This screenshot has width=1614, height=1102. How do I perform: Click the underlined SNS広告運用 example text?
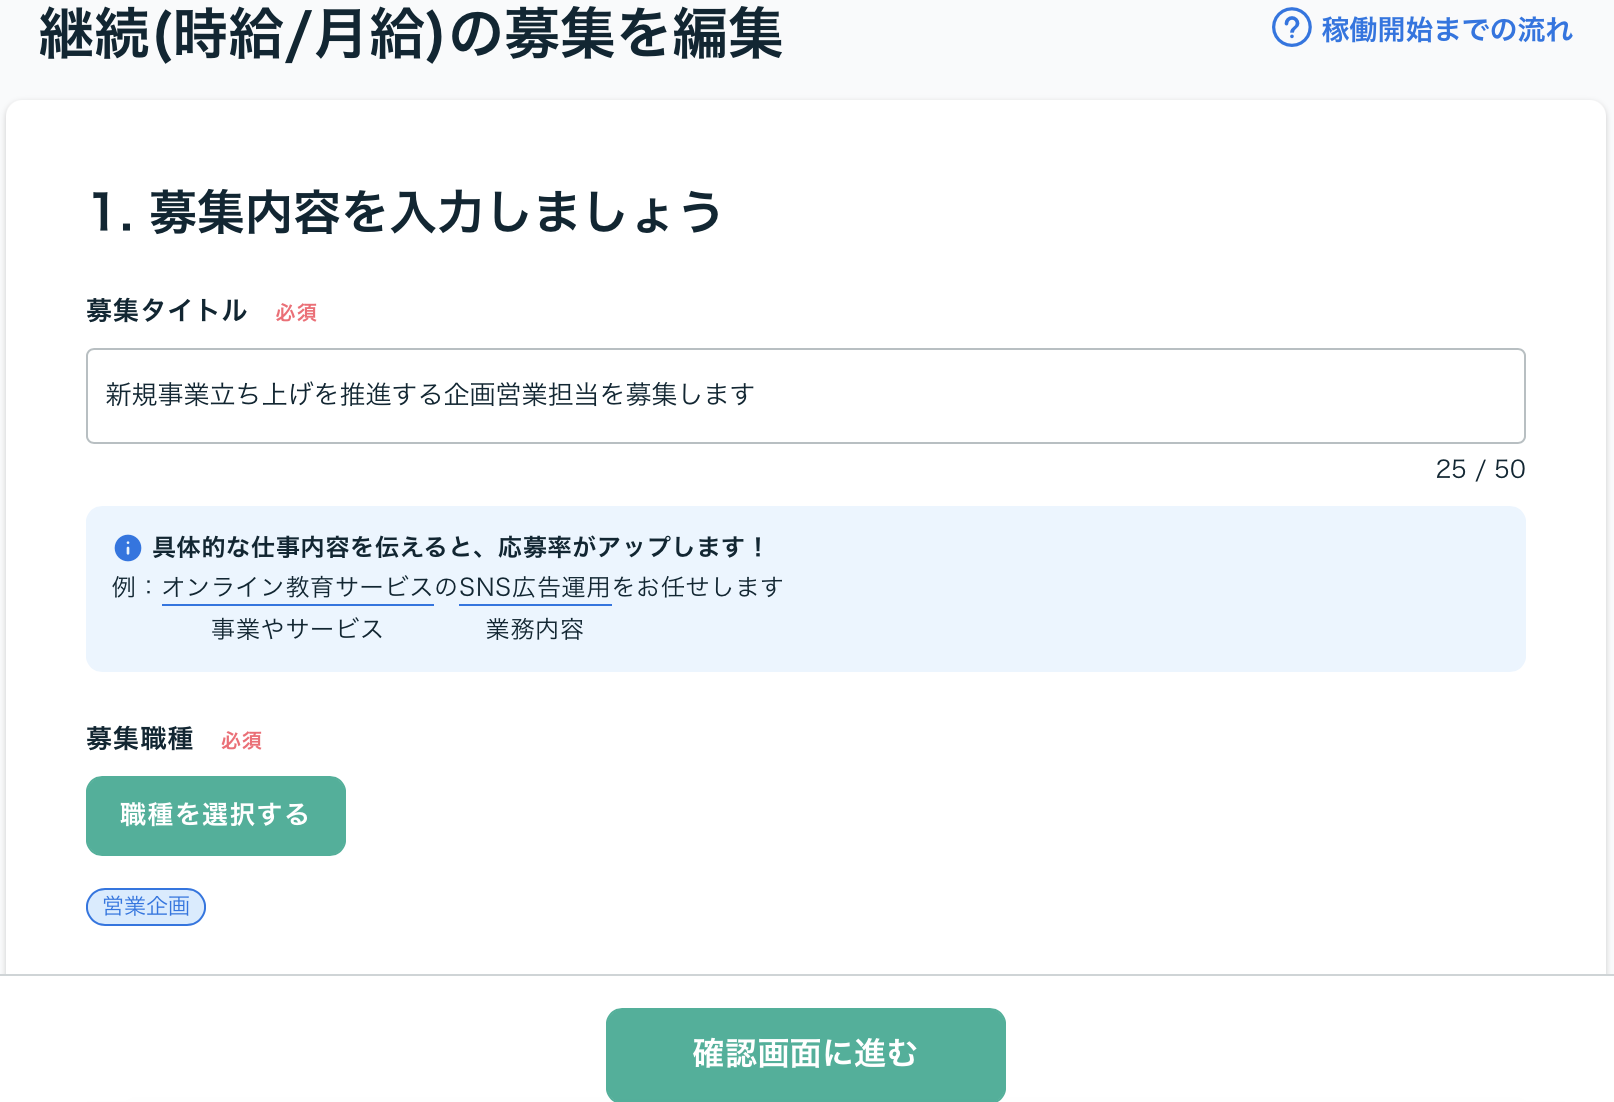click(x=534, y=587)
